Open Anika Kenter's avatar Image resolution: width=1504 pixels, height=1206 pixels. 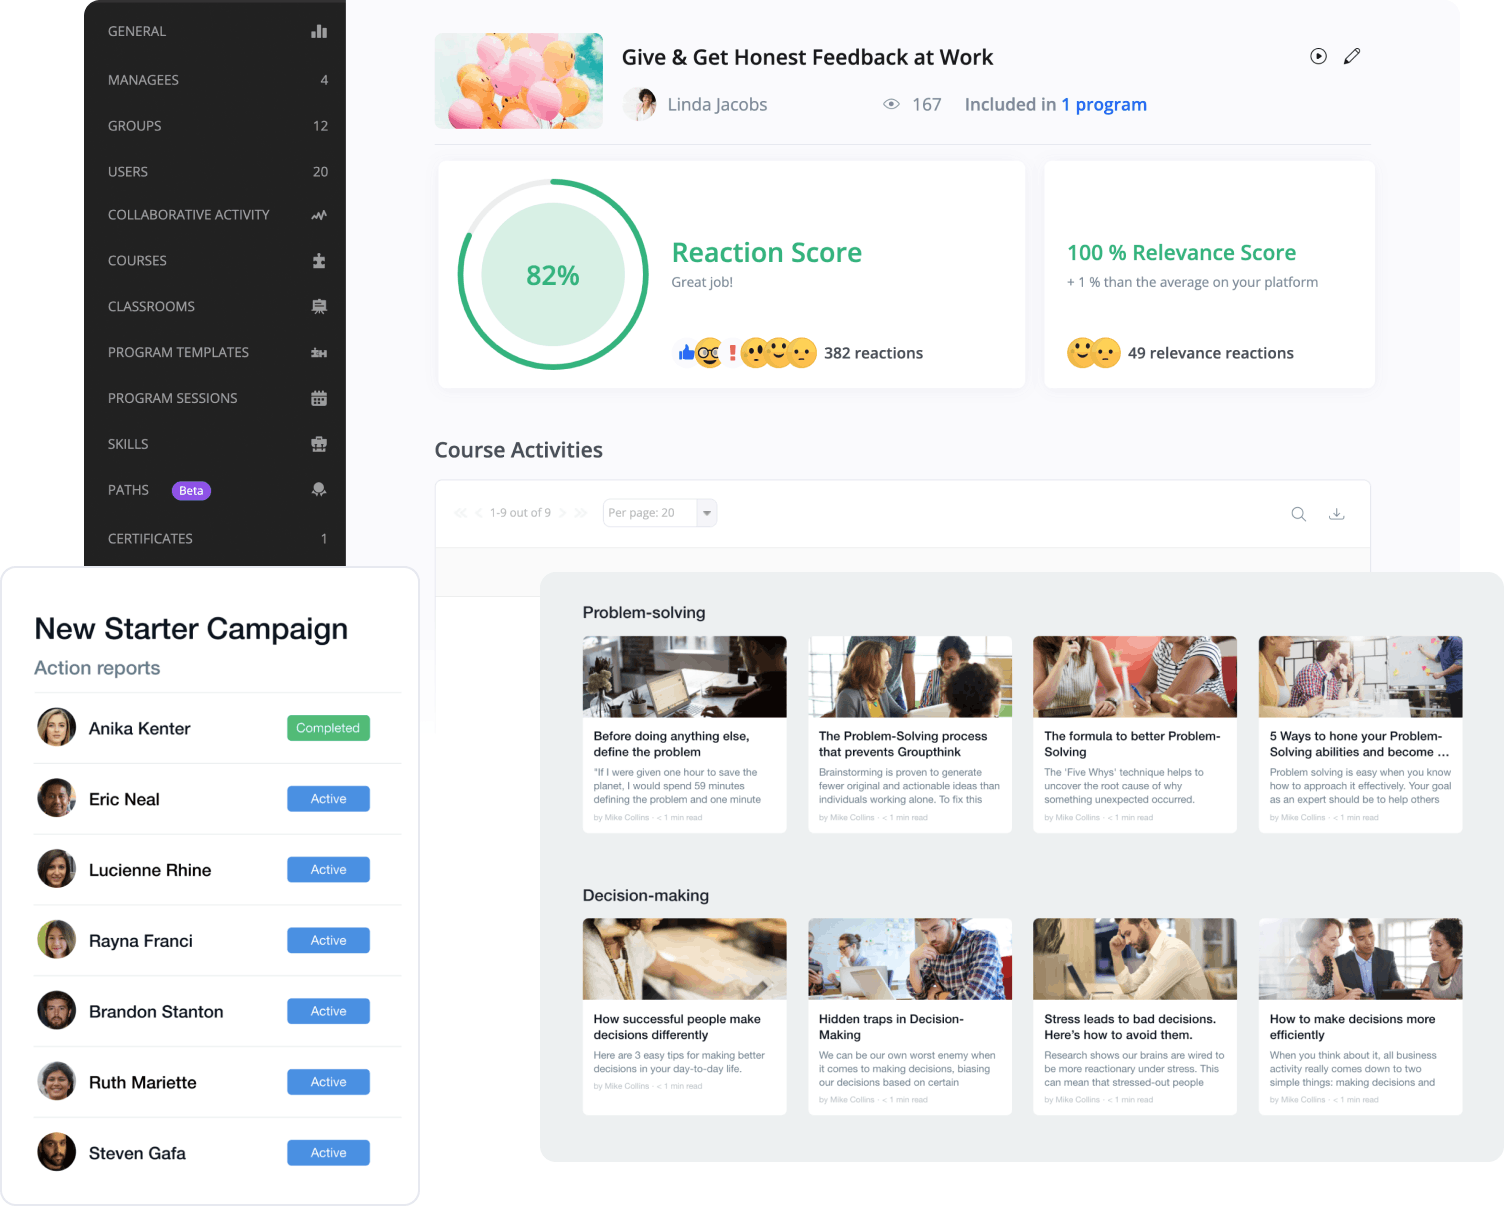pos(57,728)
